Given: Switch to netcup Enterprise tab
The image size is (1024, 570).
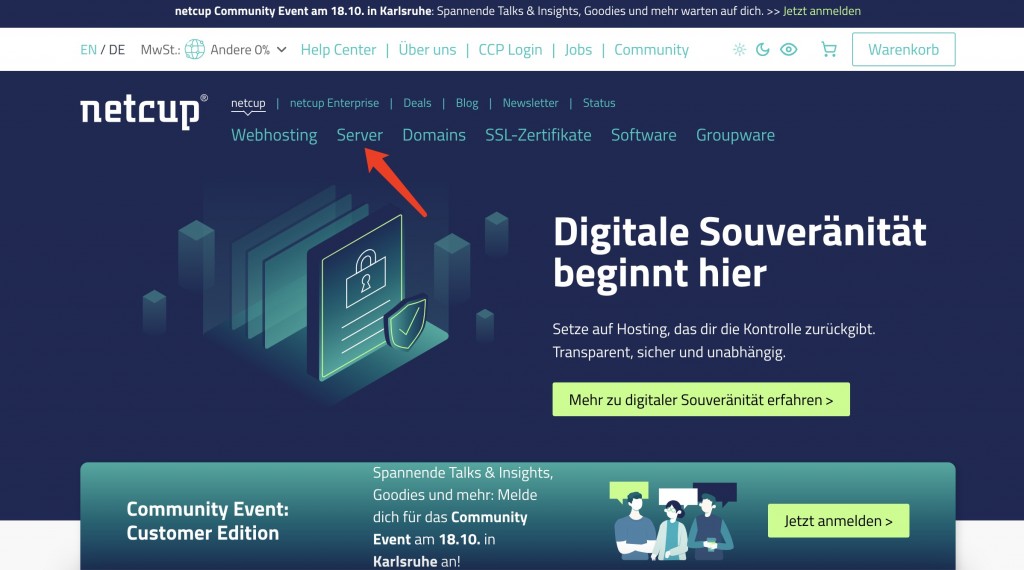Looking at the screenshot, I should coord(334,103).
